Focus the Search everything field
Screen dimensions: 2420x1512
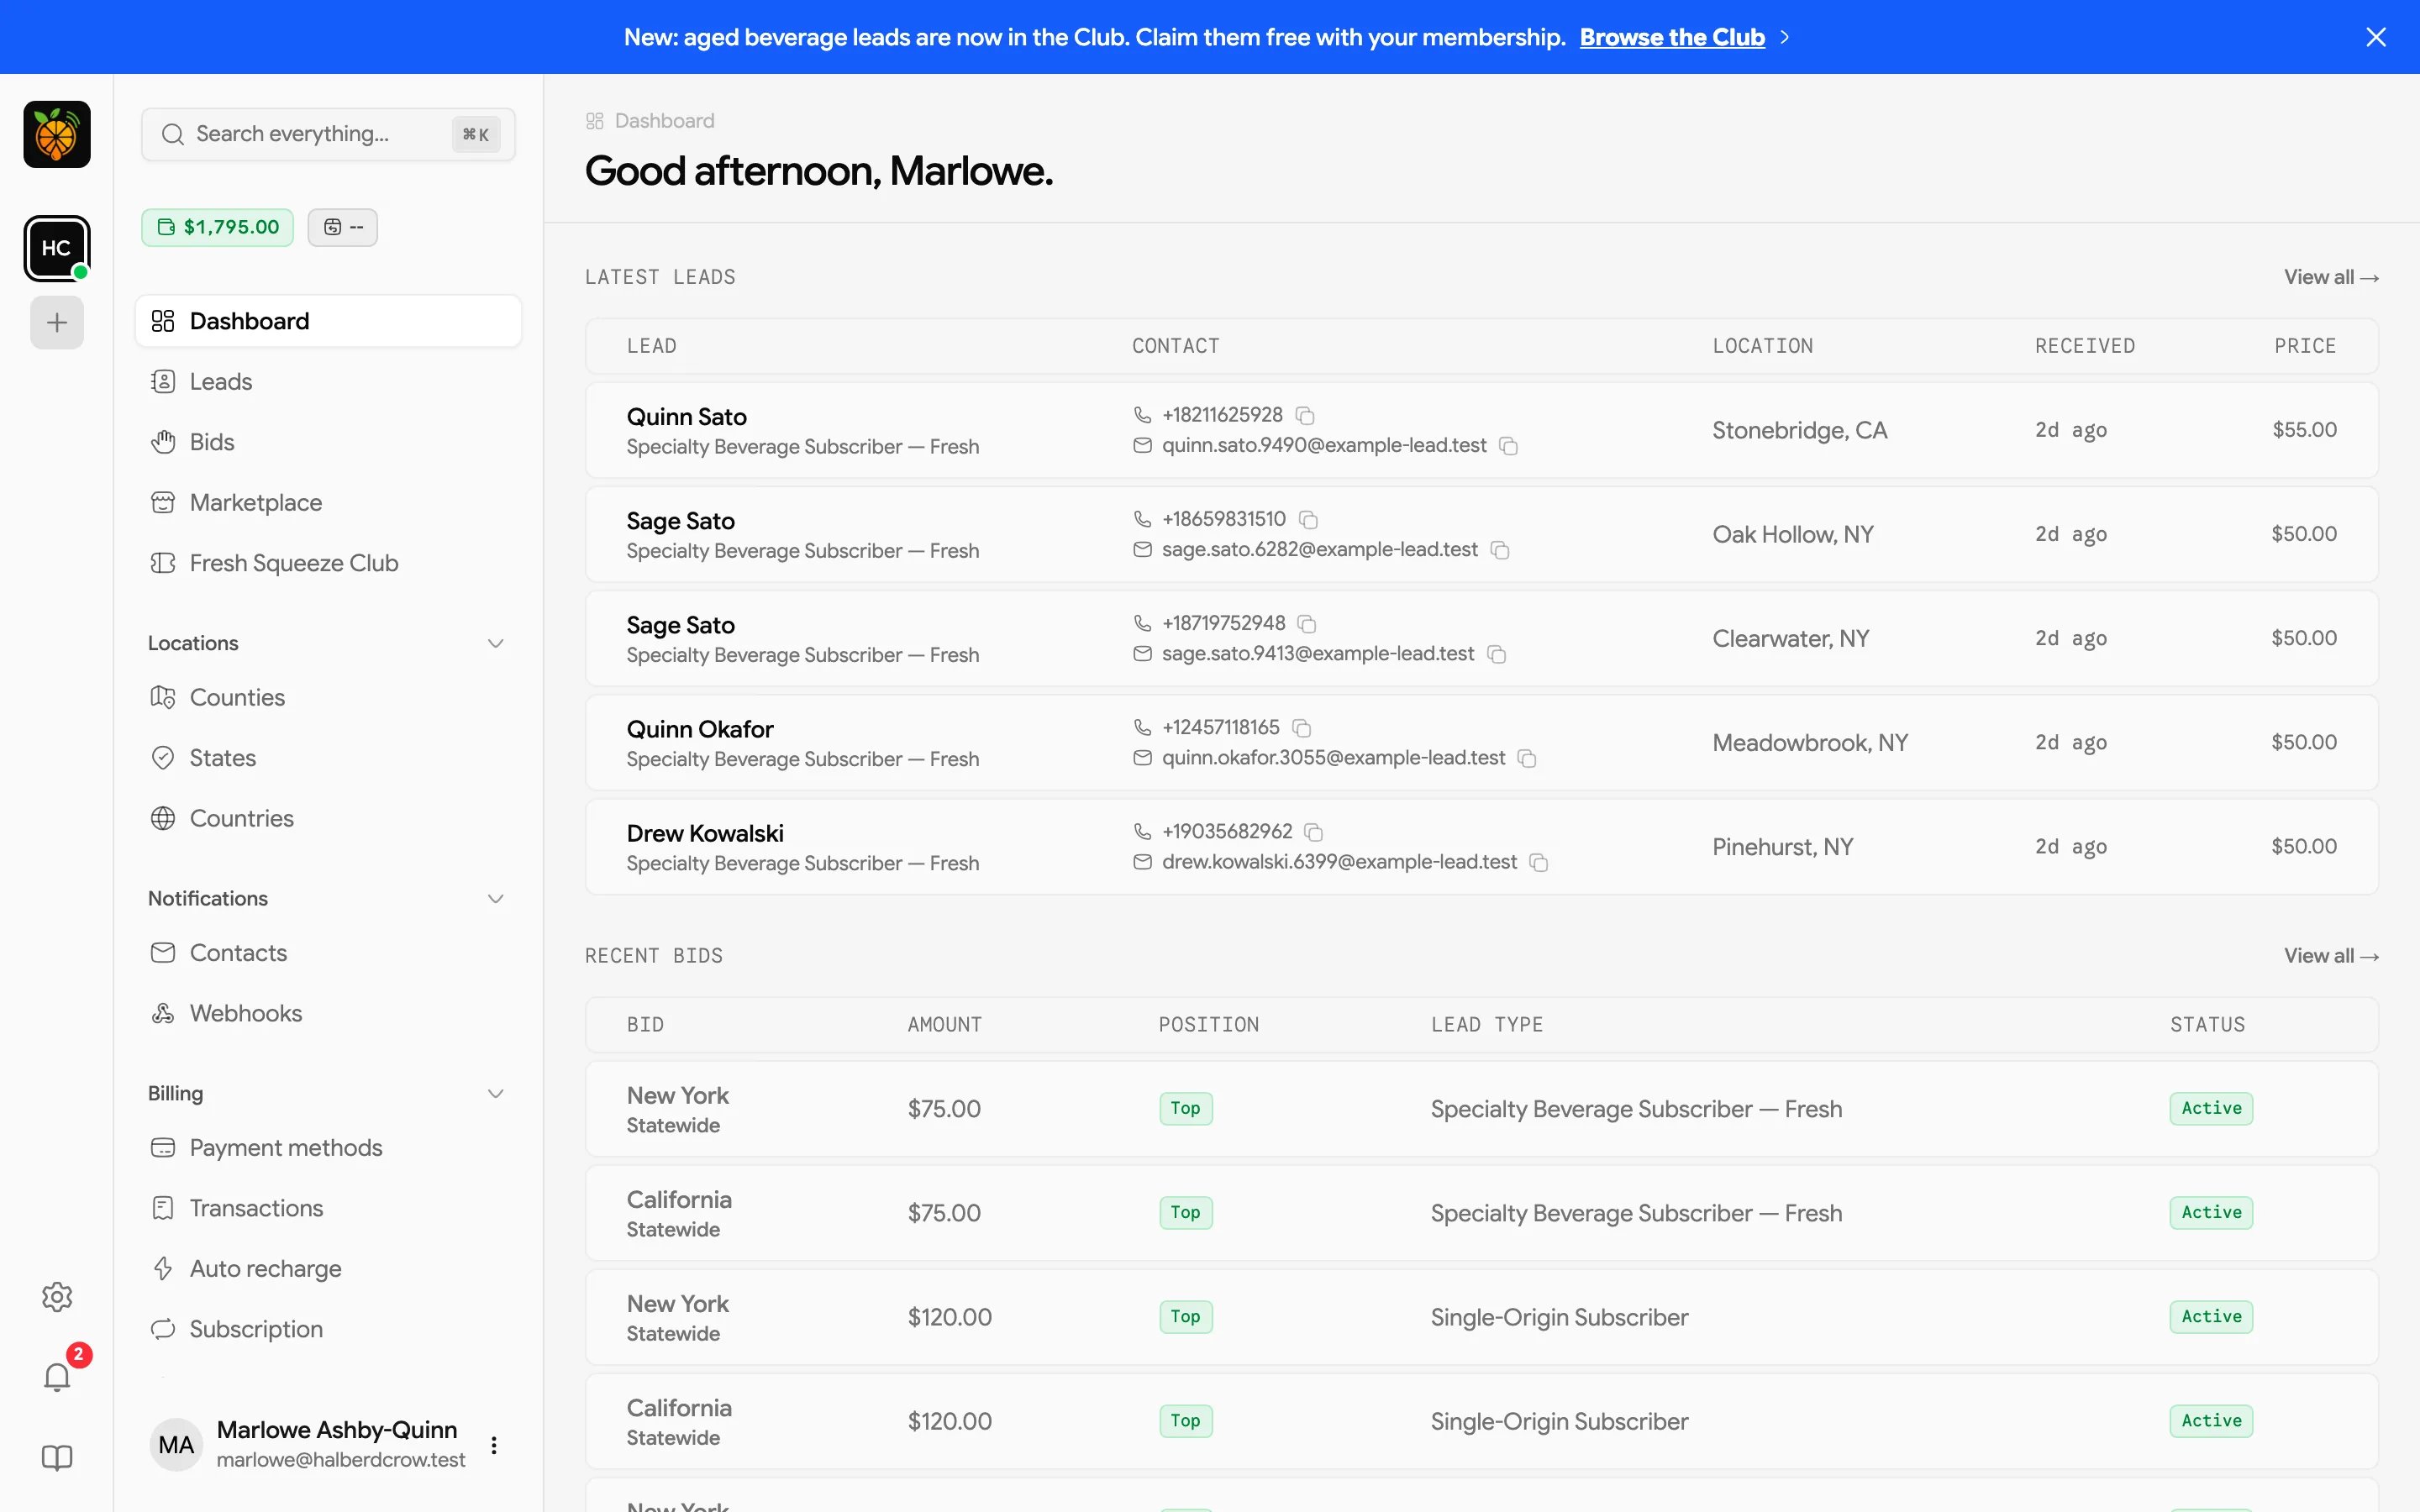pos(328,134)
